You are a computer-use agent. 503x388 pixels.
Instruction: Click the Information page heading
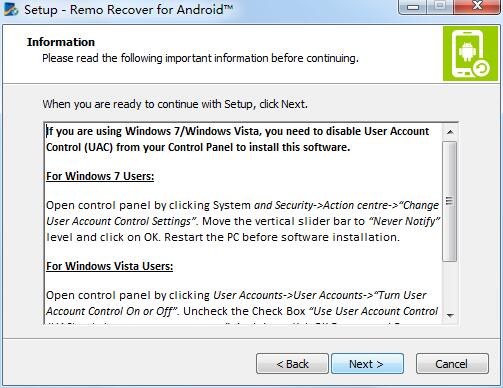[61, 42]
